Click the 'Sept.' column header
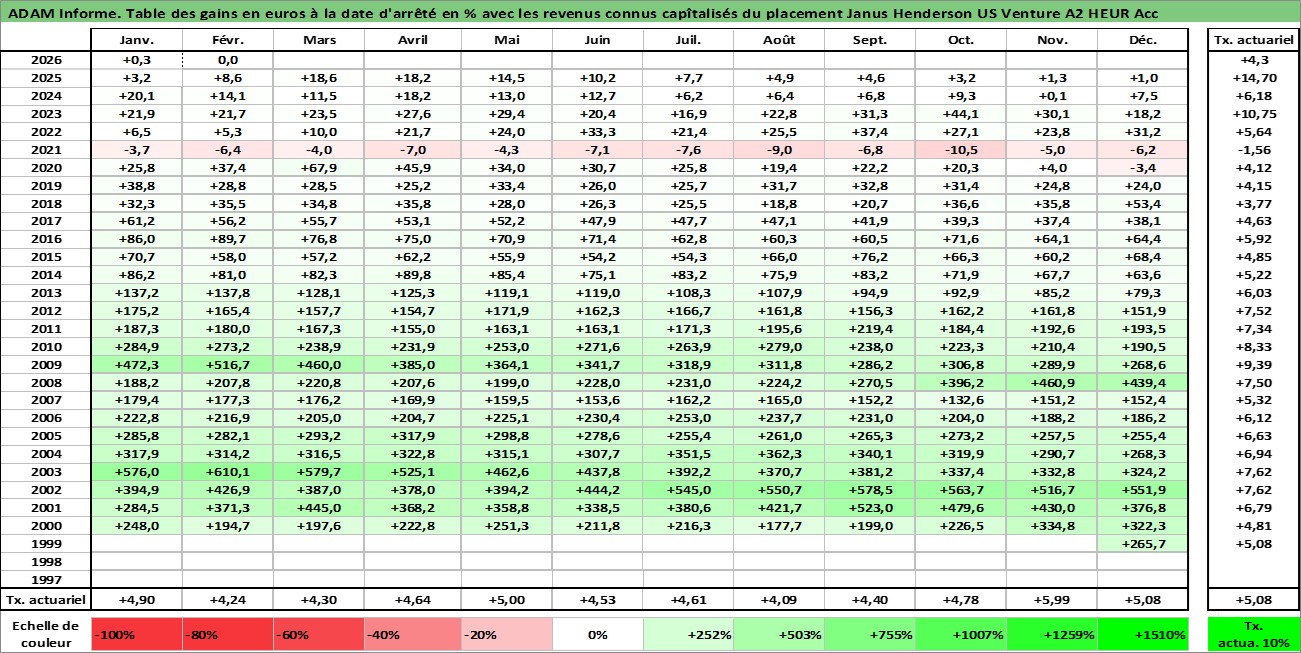The image size is (1301, 653). [x=868, y=41]
